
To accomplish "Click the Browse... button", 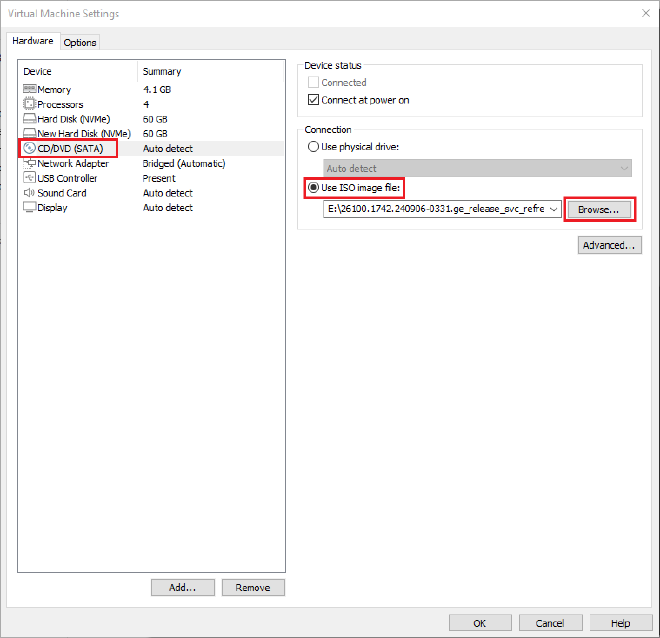I will [x=600, y=210].
